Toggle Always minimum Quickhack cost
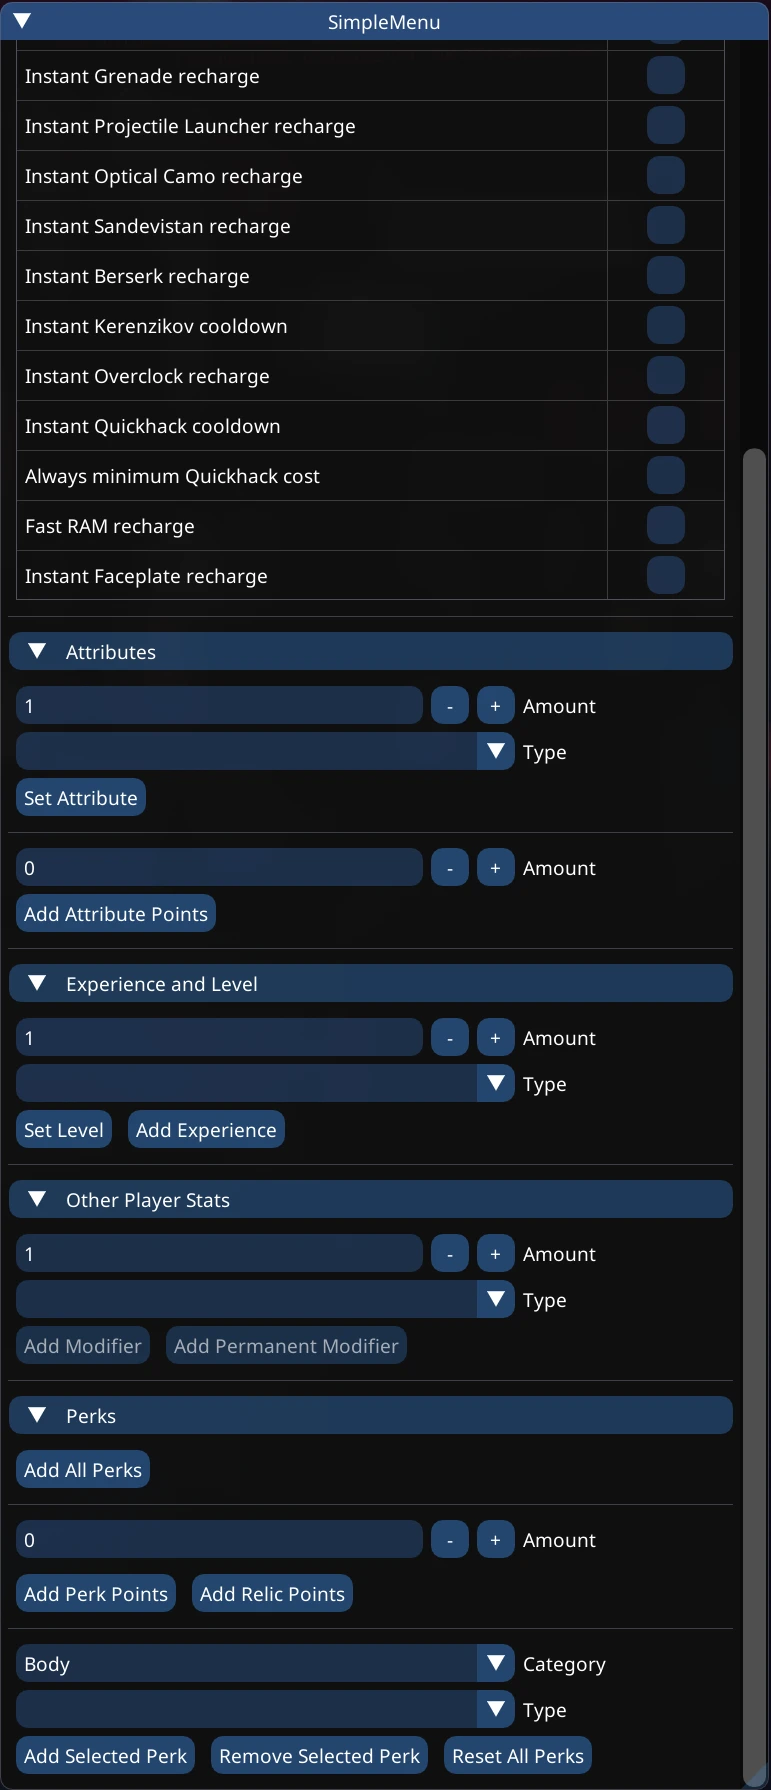 [664, 474]
